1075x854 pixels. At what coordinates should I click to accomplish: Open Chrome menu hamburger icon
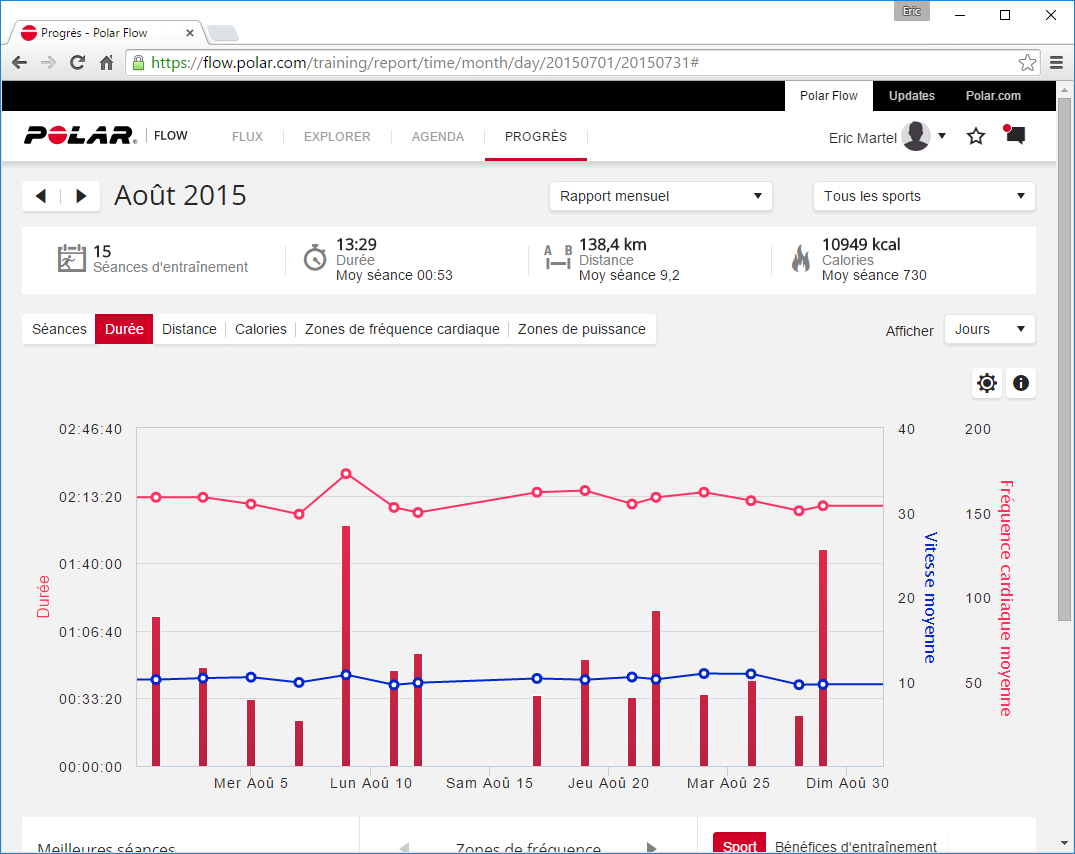[x=1056, y=63]
